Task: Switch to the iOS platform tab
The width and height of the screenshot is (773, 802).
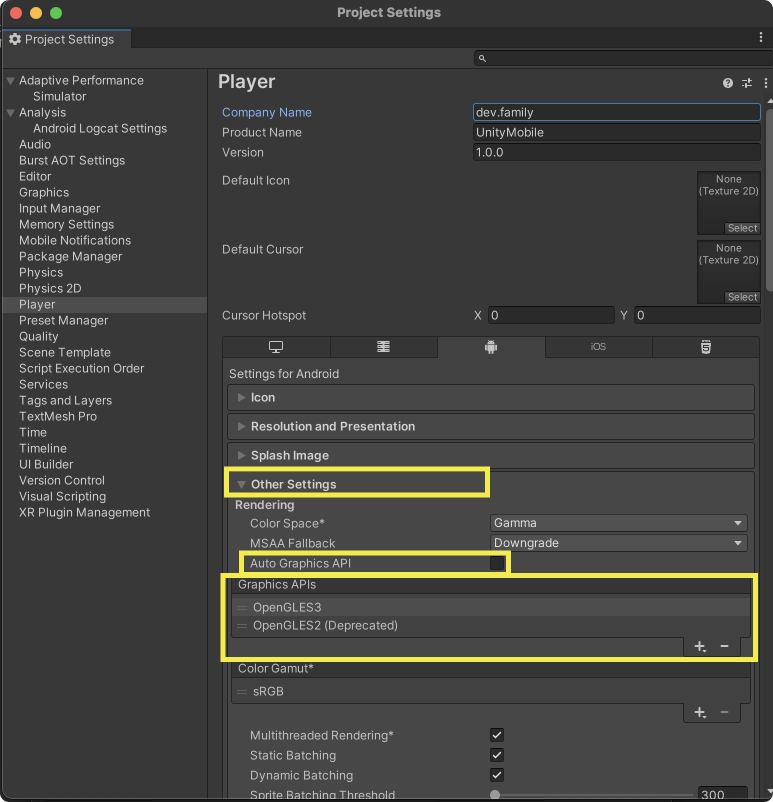Action: [x=598, y=347]
